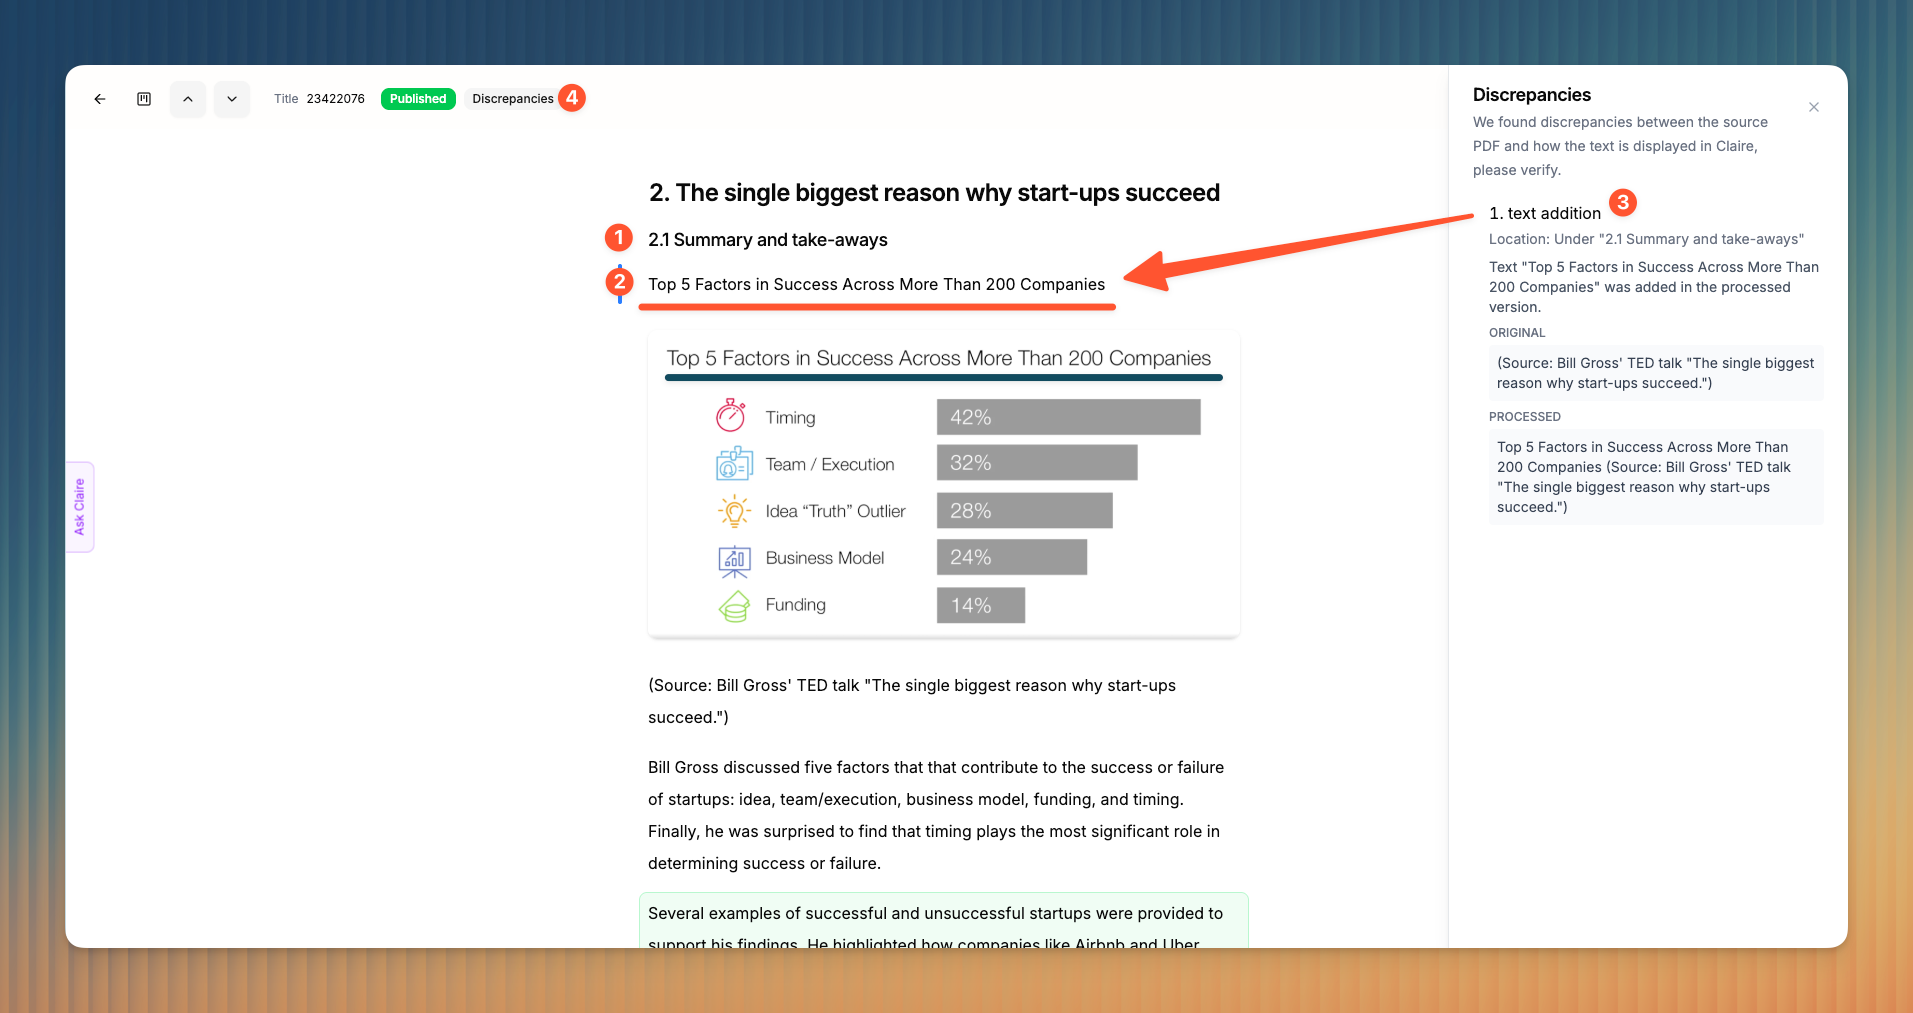This screenshot has height=1013, width=1913.
Task: Click the Business Model presentation icon
Action: point(735,561)
